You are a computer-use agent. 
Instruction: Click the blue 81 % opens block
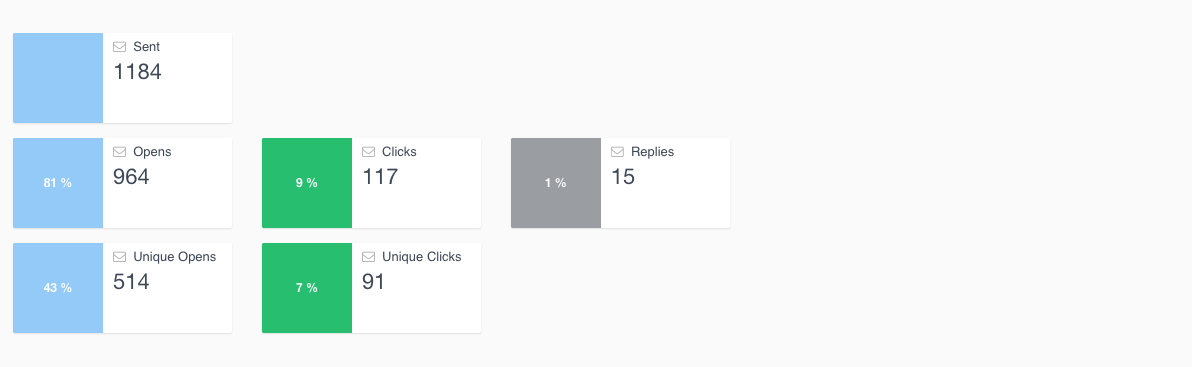point(58,182)
